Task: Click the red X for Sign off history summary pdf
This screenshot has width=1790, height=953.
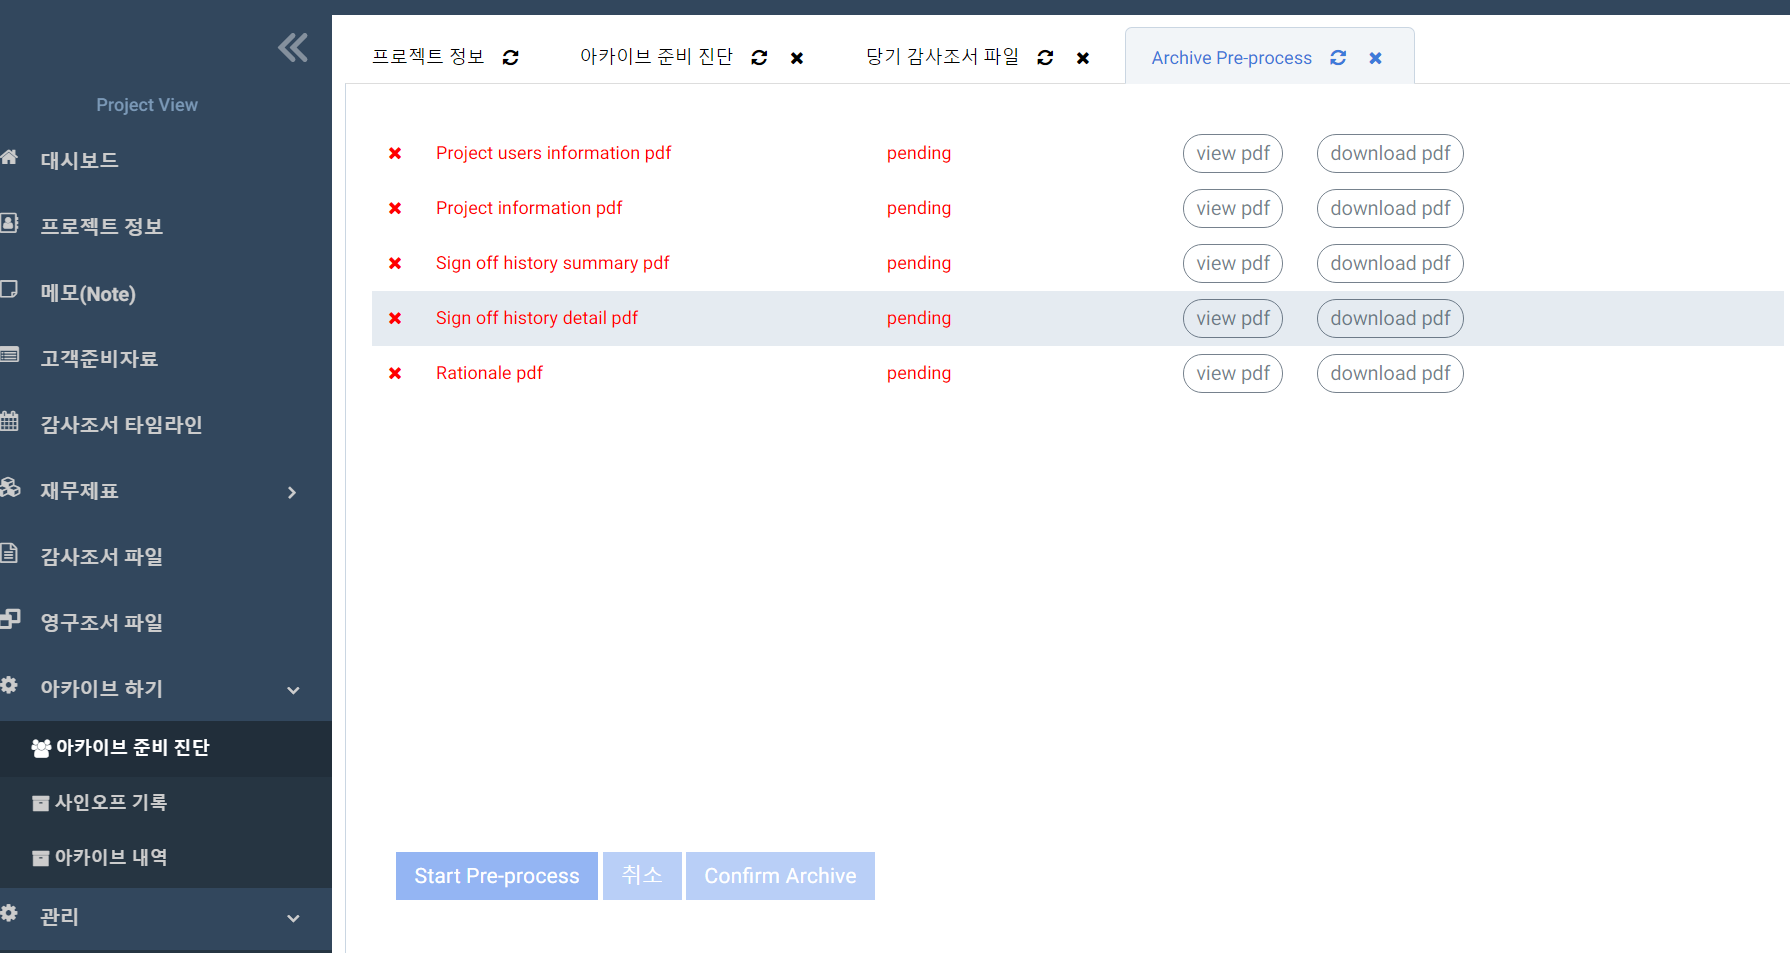Action: click(395, 263)
